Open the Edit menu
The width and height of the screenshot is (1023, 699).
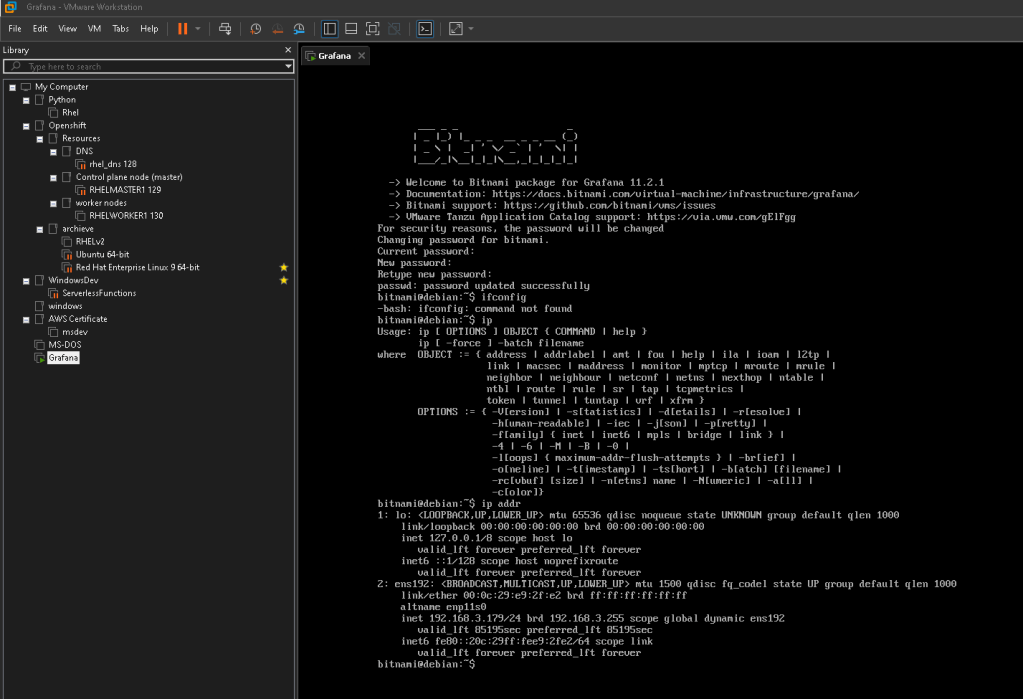click(x=40, y=29)
